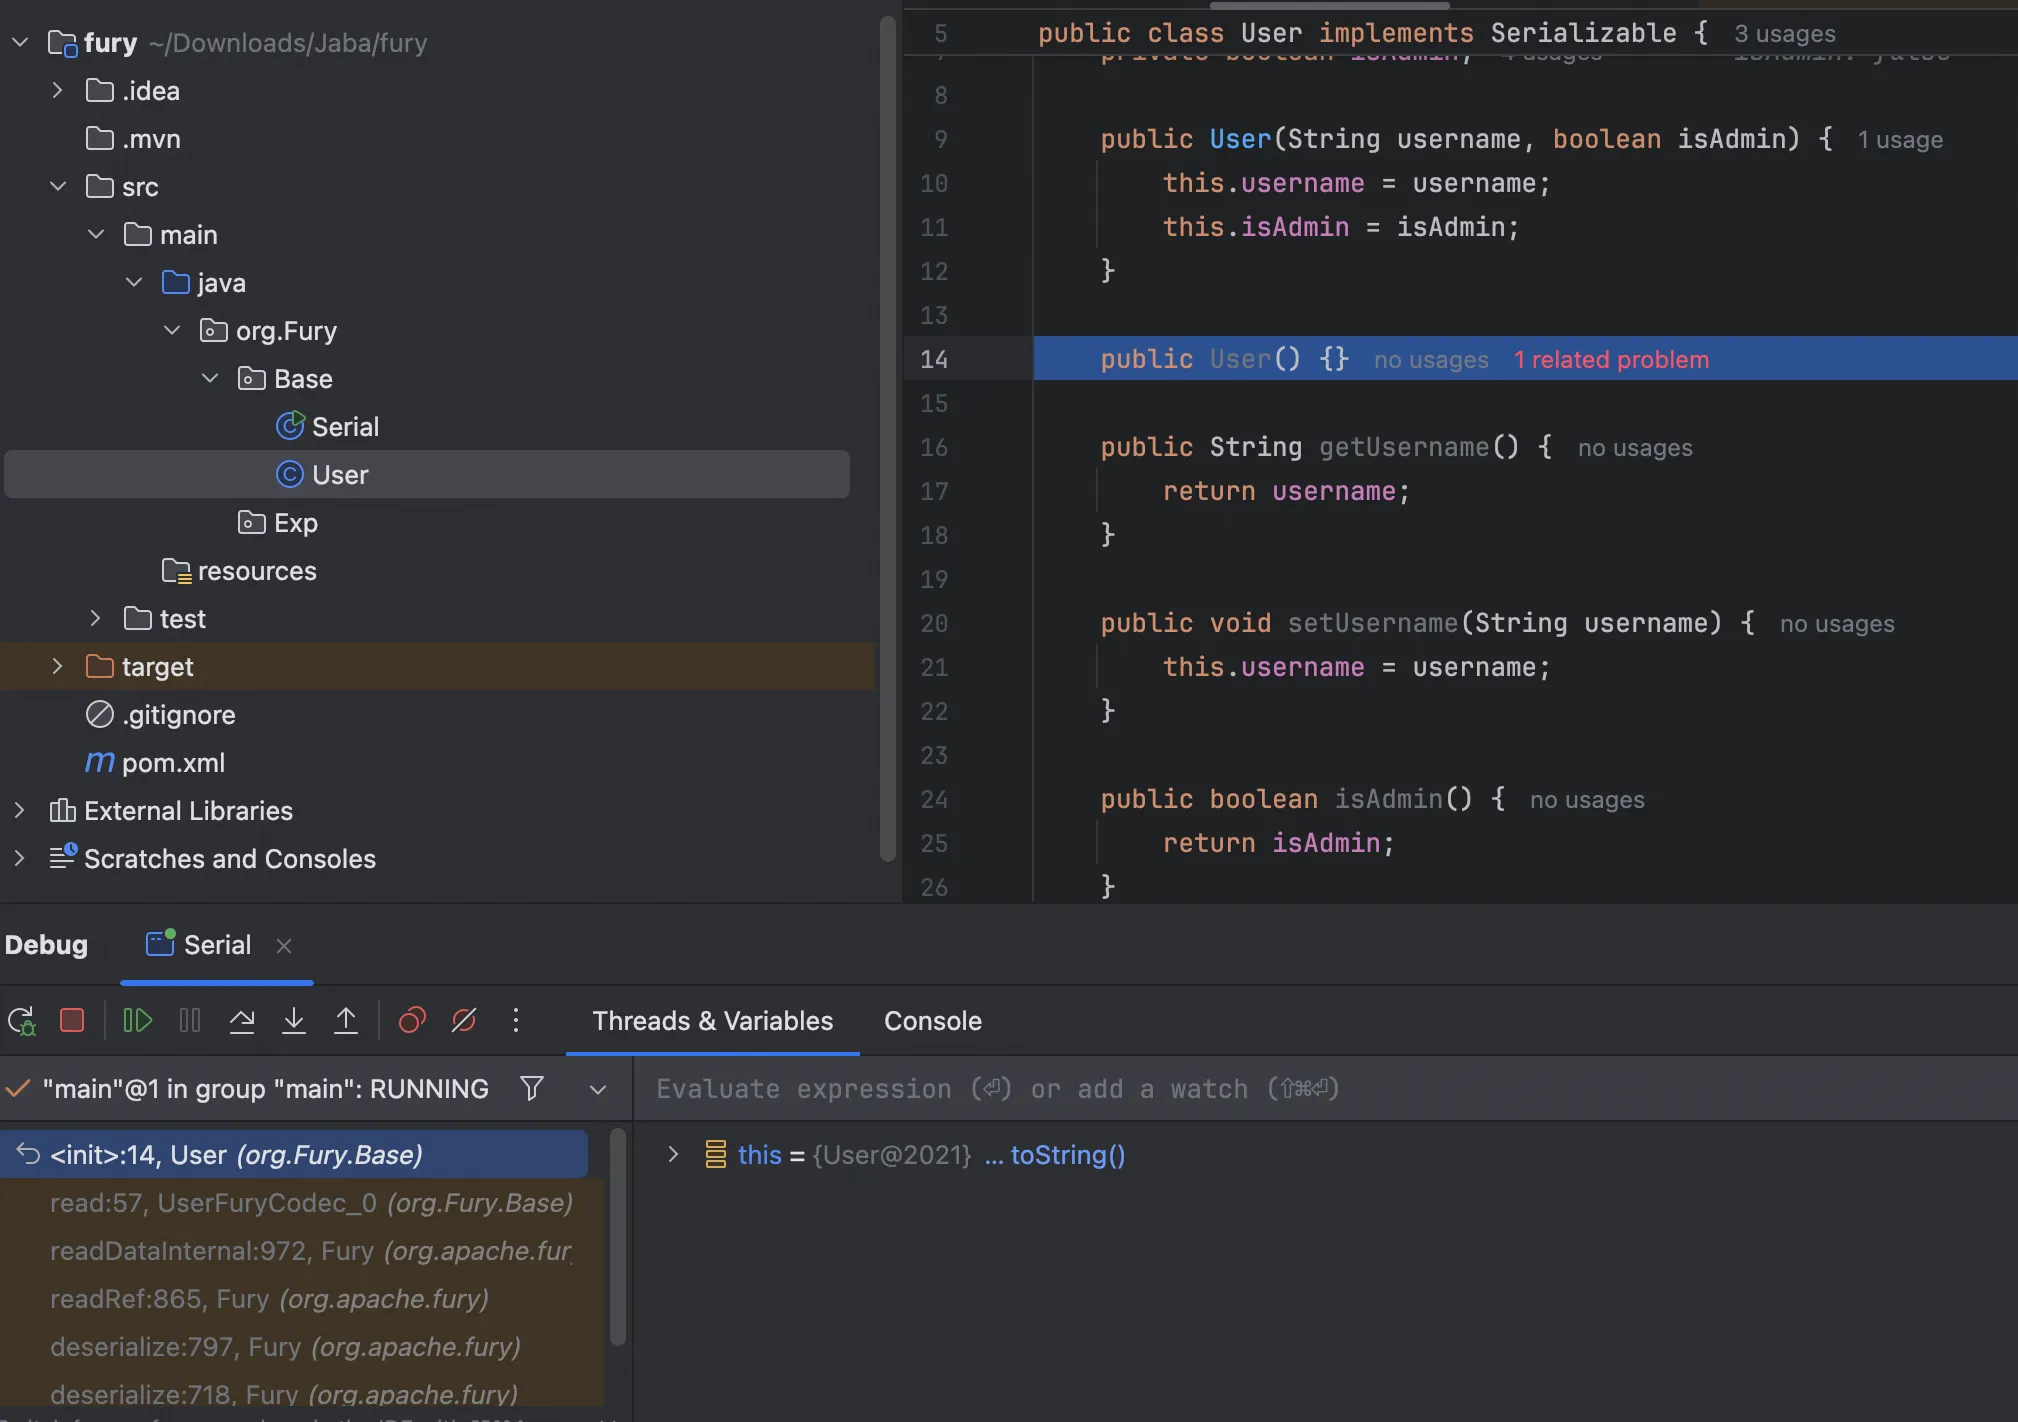
Task: Expand the target folder
Action: pyautogui.click(x=57, y=667)
